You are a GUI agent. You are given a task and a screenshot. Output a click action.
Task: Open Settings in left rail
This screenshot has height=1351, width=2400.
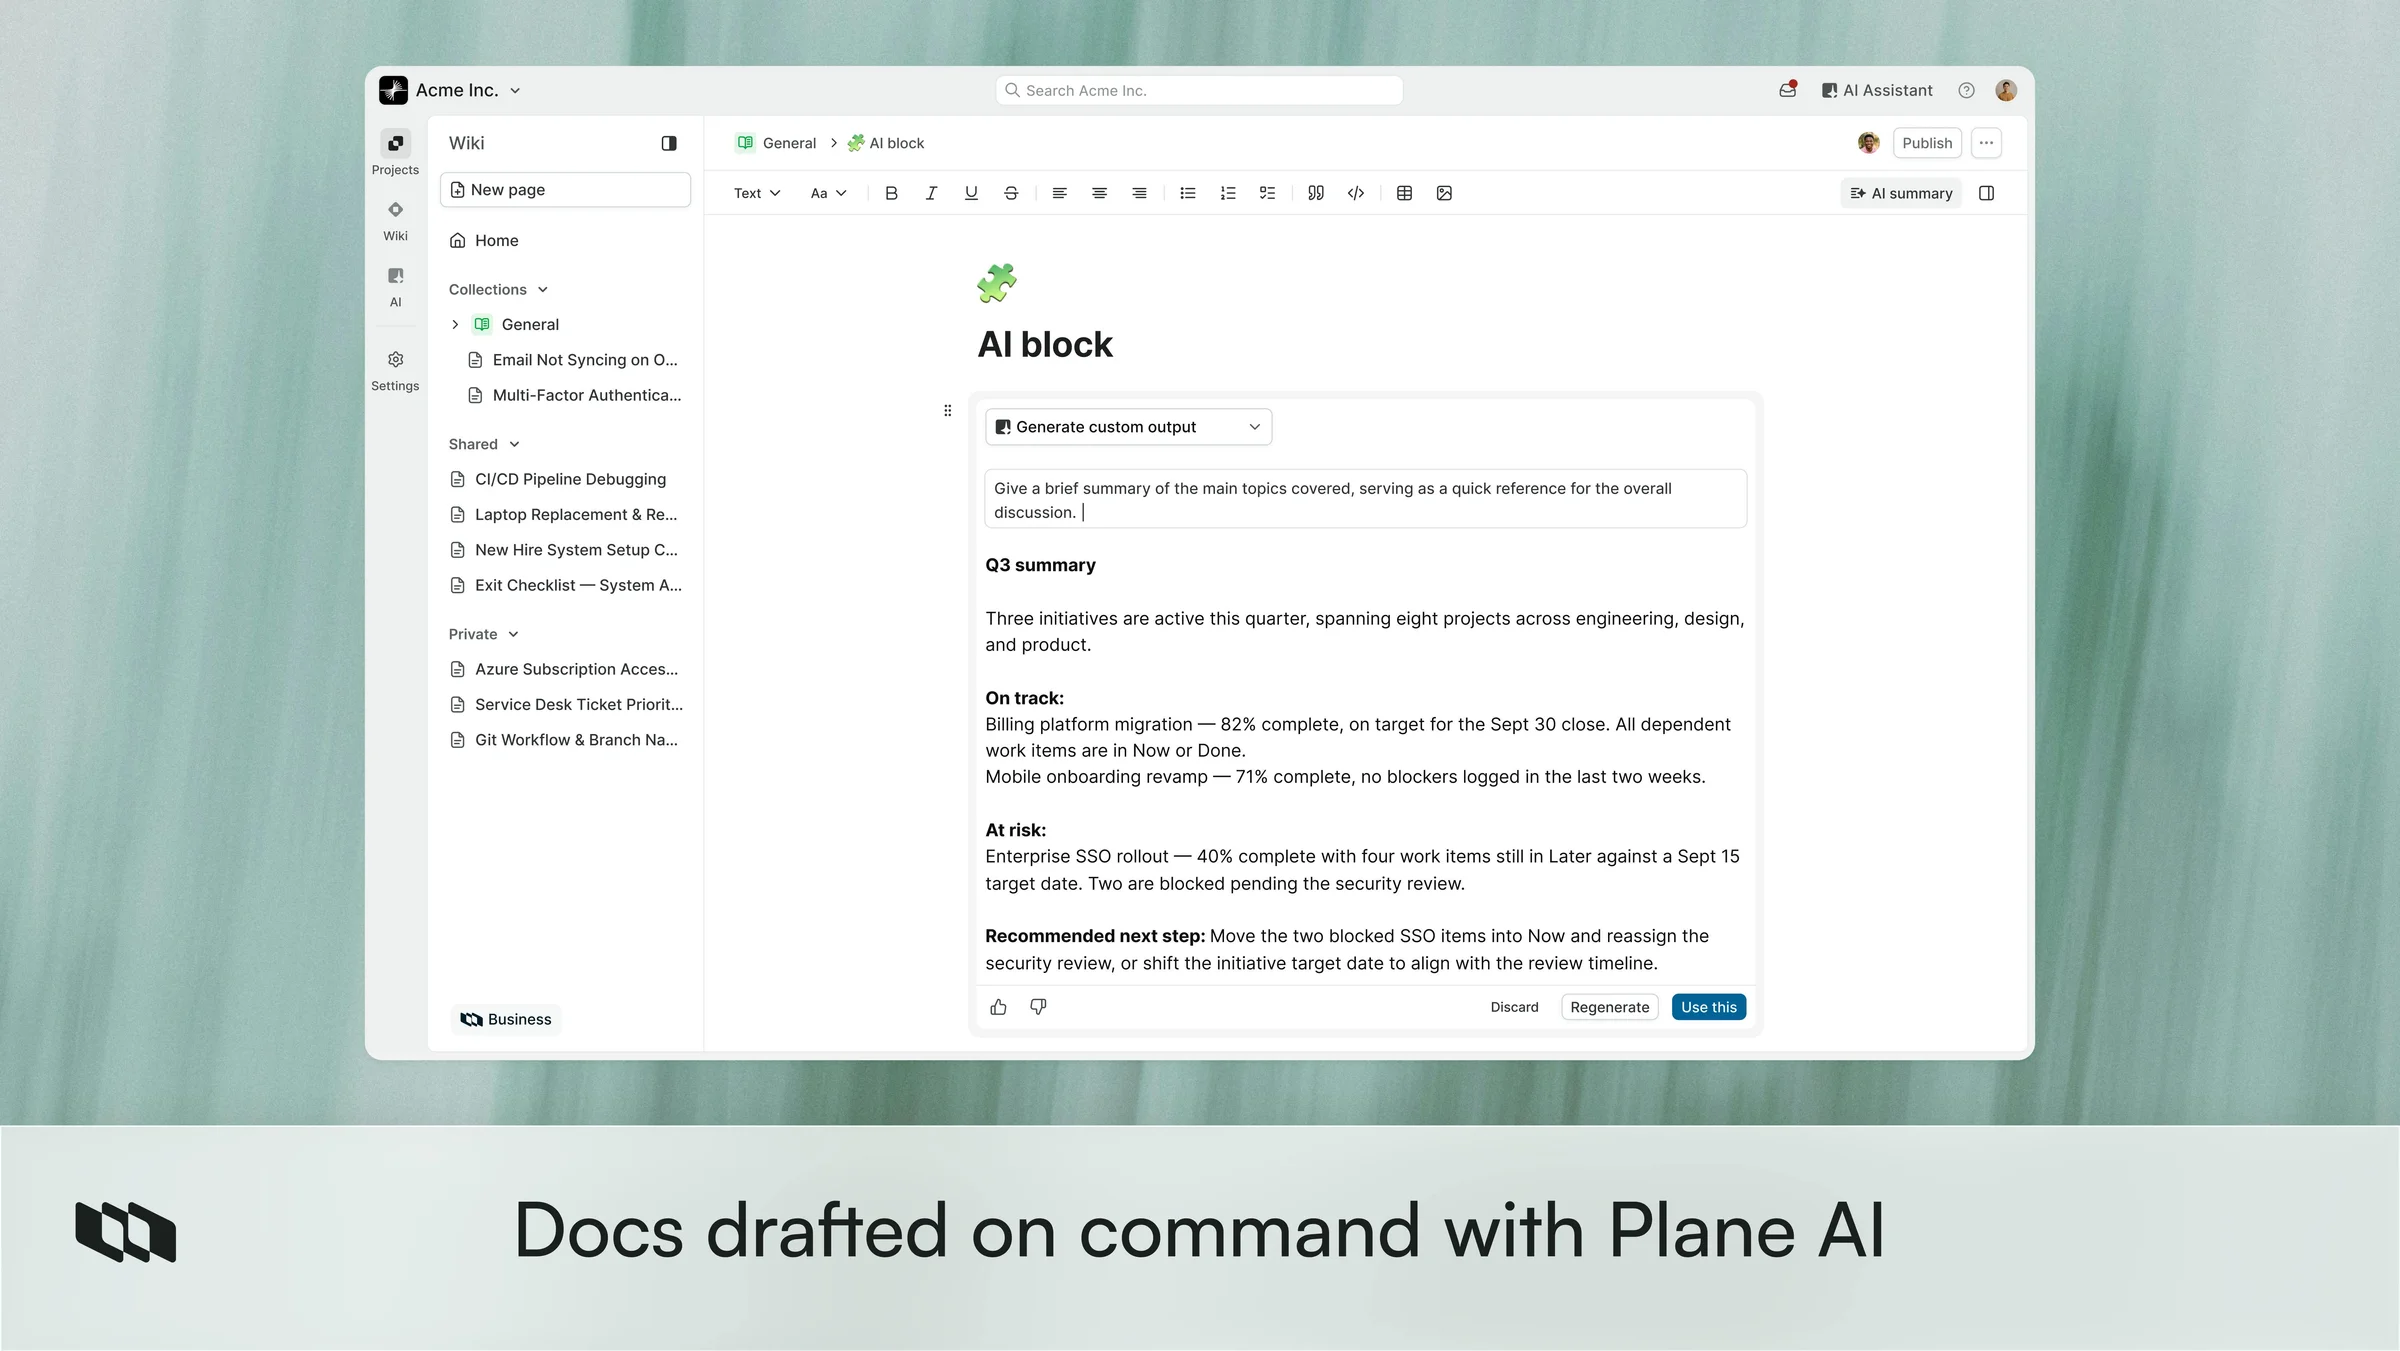click(395, 370)
